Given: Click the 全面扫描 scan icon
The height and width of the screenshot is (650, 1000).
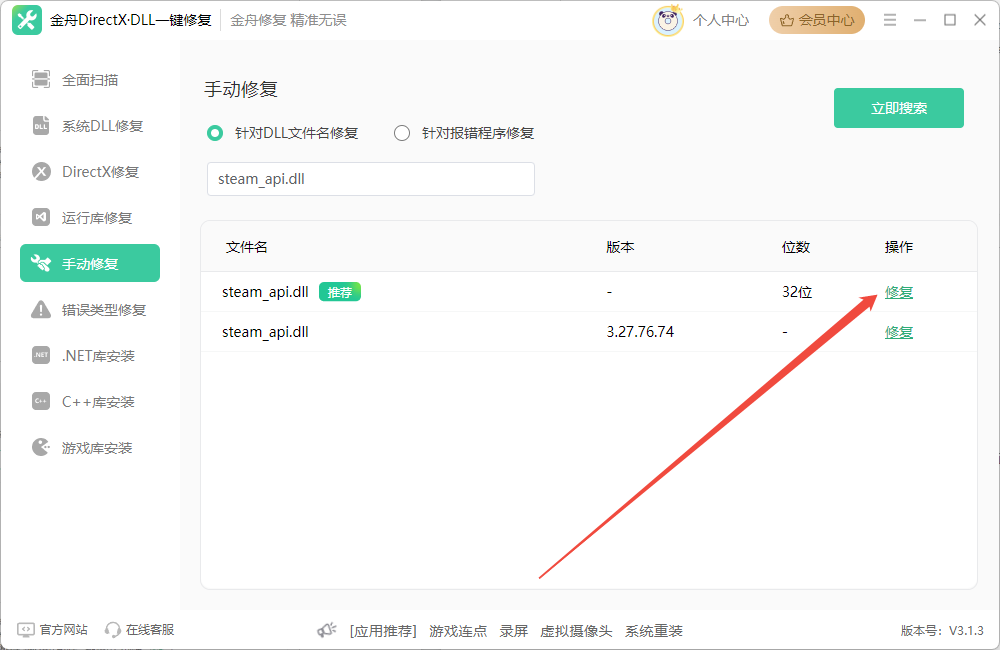Looking at the screenshot, I should pos(41,80).
